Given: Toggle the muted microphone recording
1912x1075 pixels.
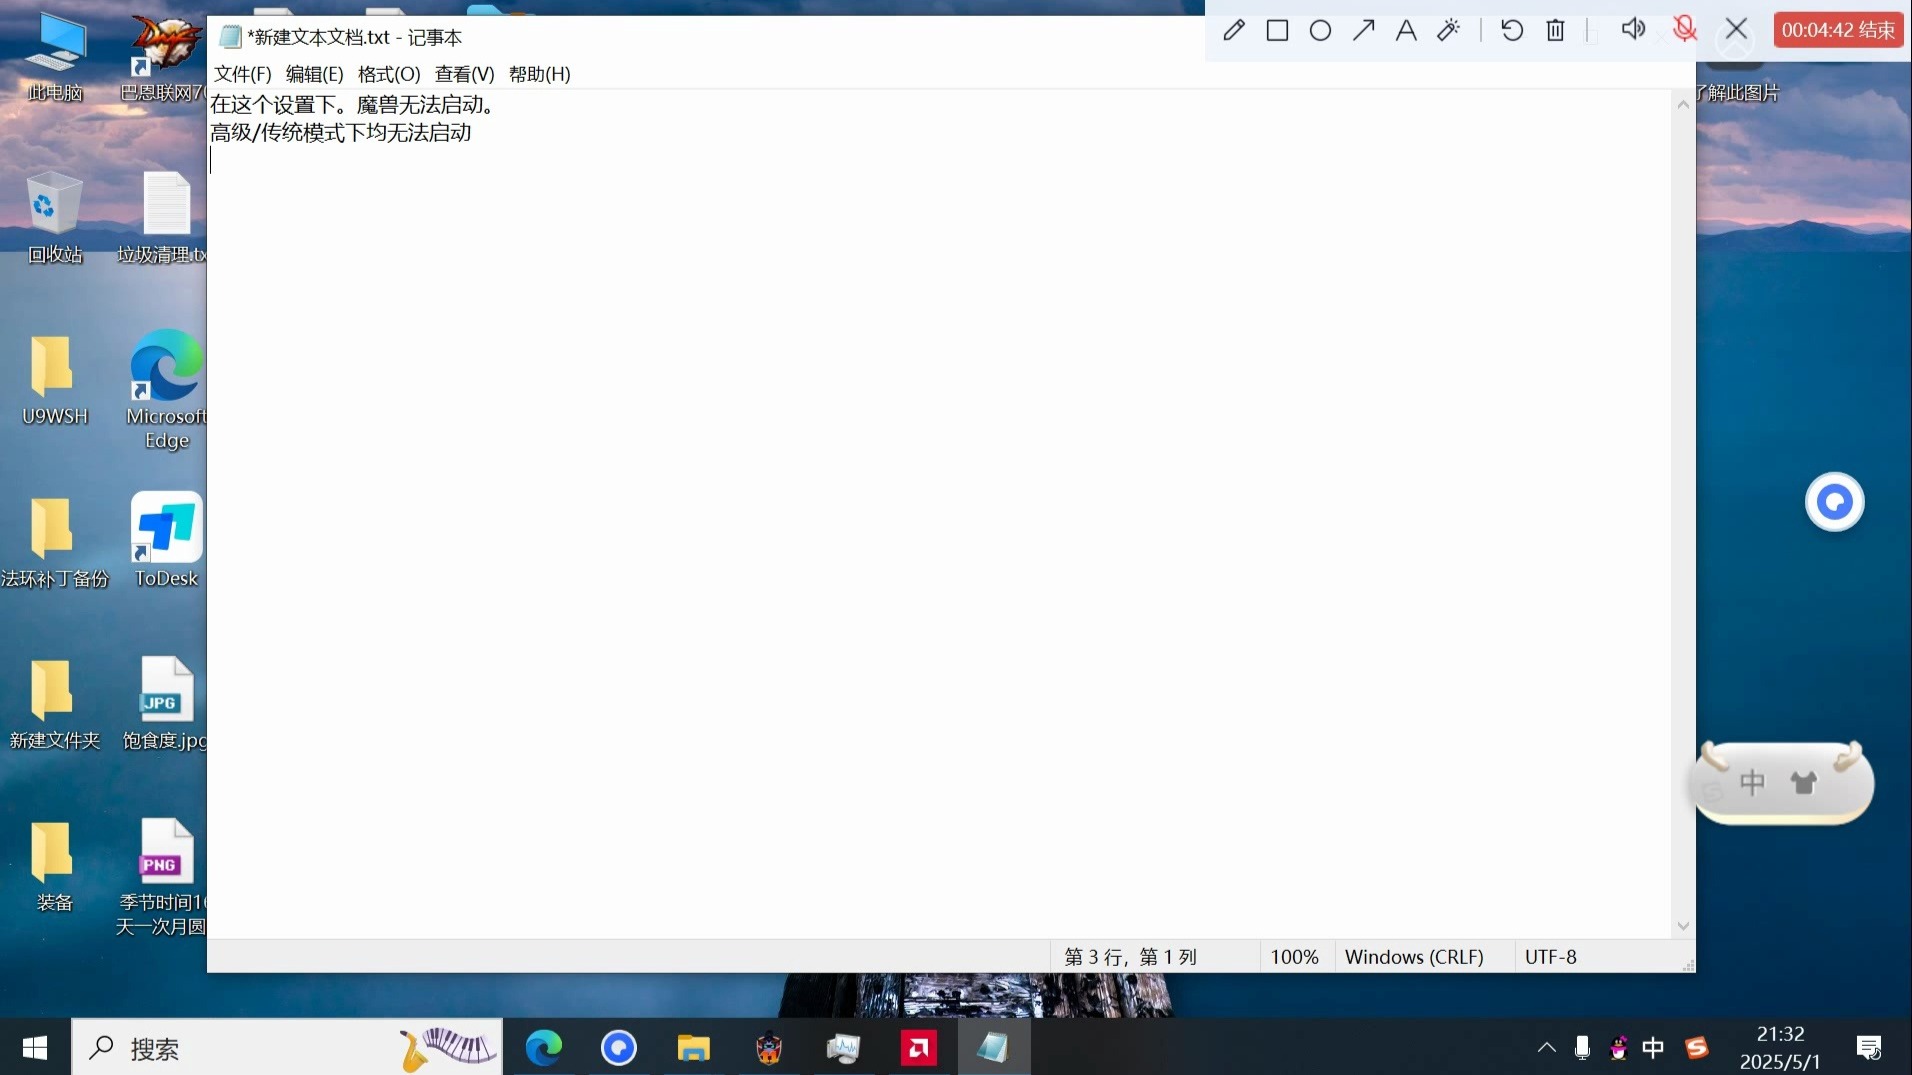Looking at the screenshot, I should (x=1685, y=29).
